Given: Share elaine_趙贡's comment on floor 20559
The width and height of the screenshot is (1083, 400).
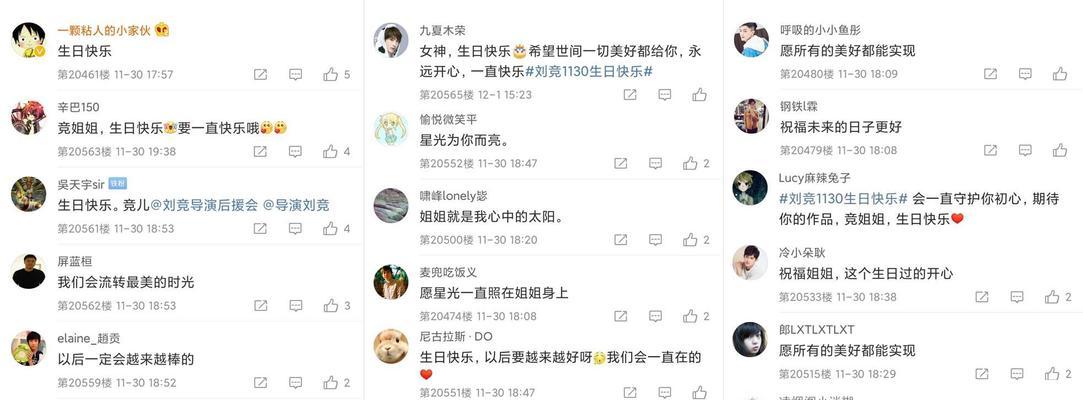Looking at the screenshot, I should [x=260, y=383].
